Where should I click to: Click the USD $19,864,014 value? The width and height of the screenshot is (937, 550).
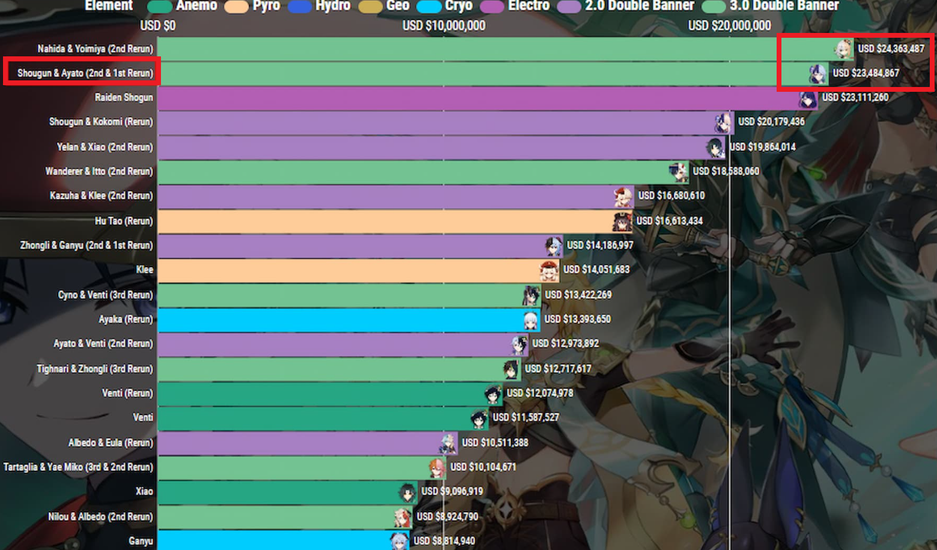[x=763, y=147]
